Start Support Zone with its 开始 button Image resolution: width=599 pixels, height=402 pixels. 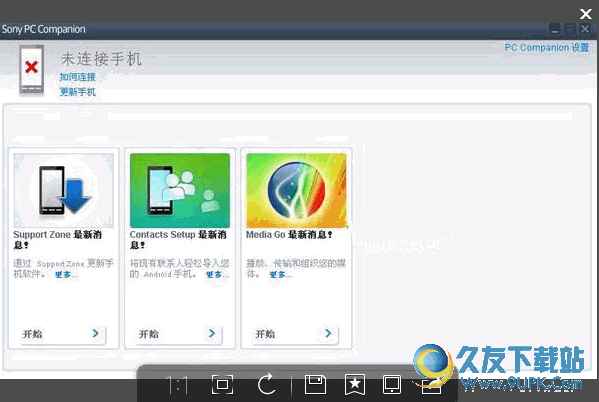63,334
